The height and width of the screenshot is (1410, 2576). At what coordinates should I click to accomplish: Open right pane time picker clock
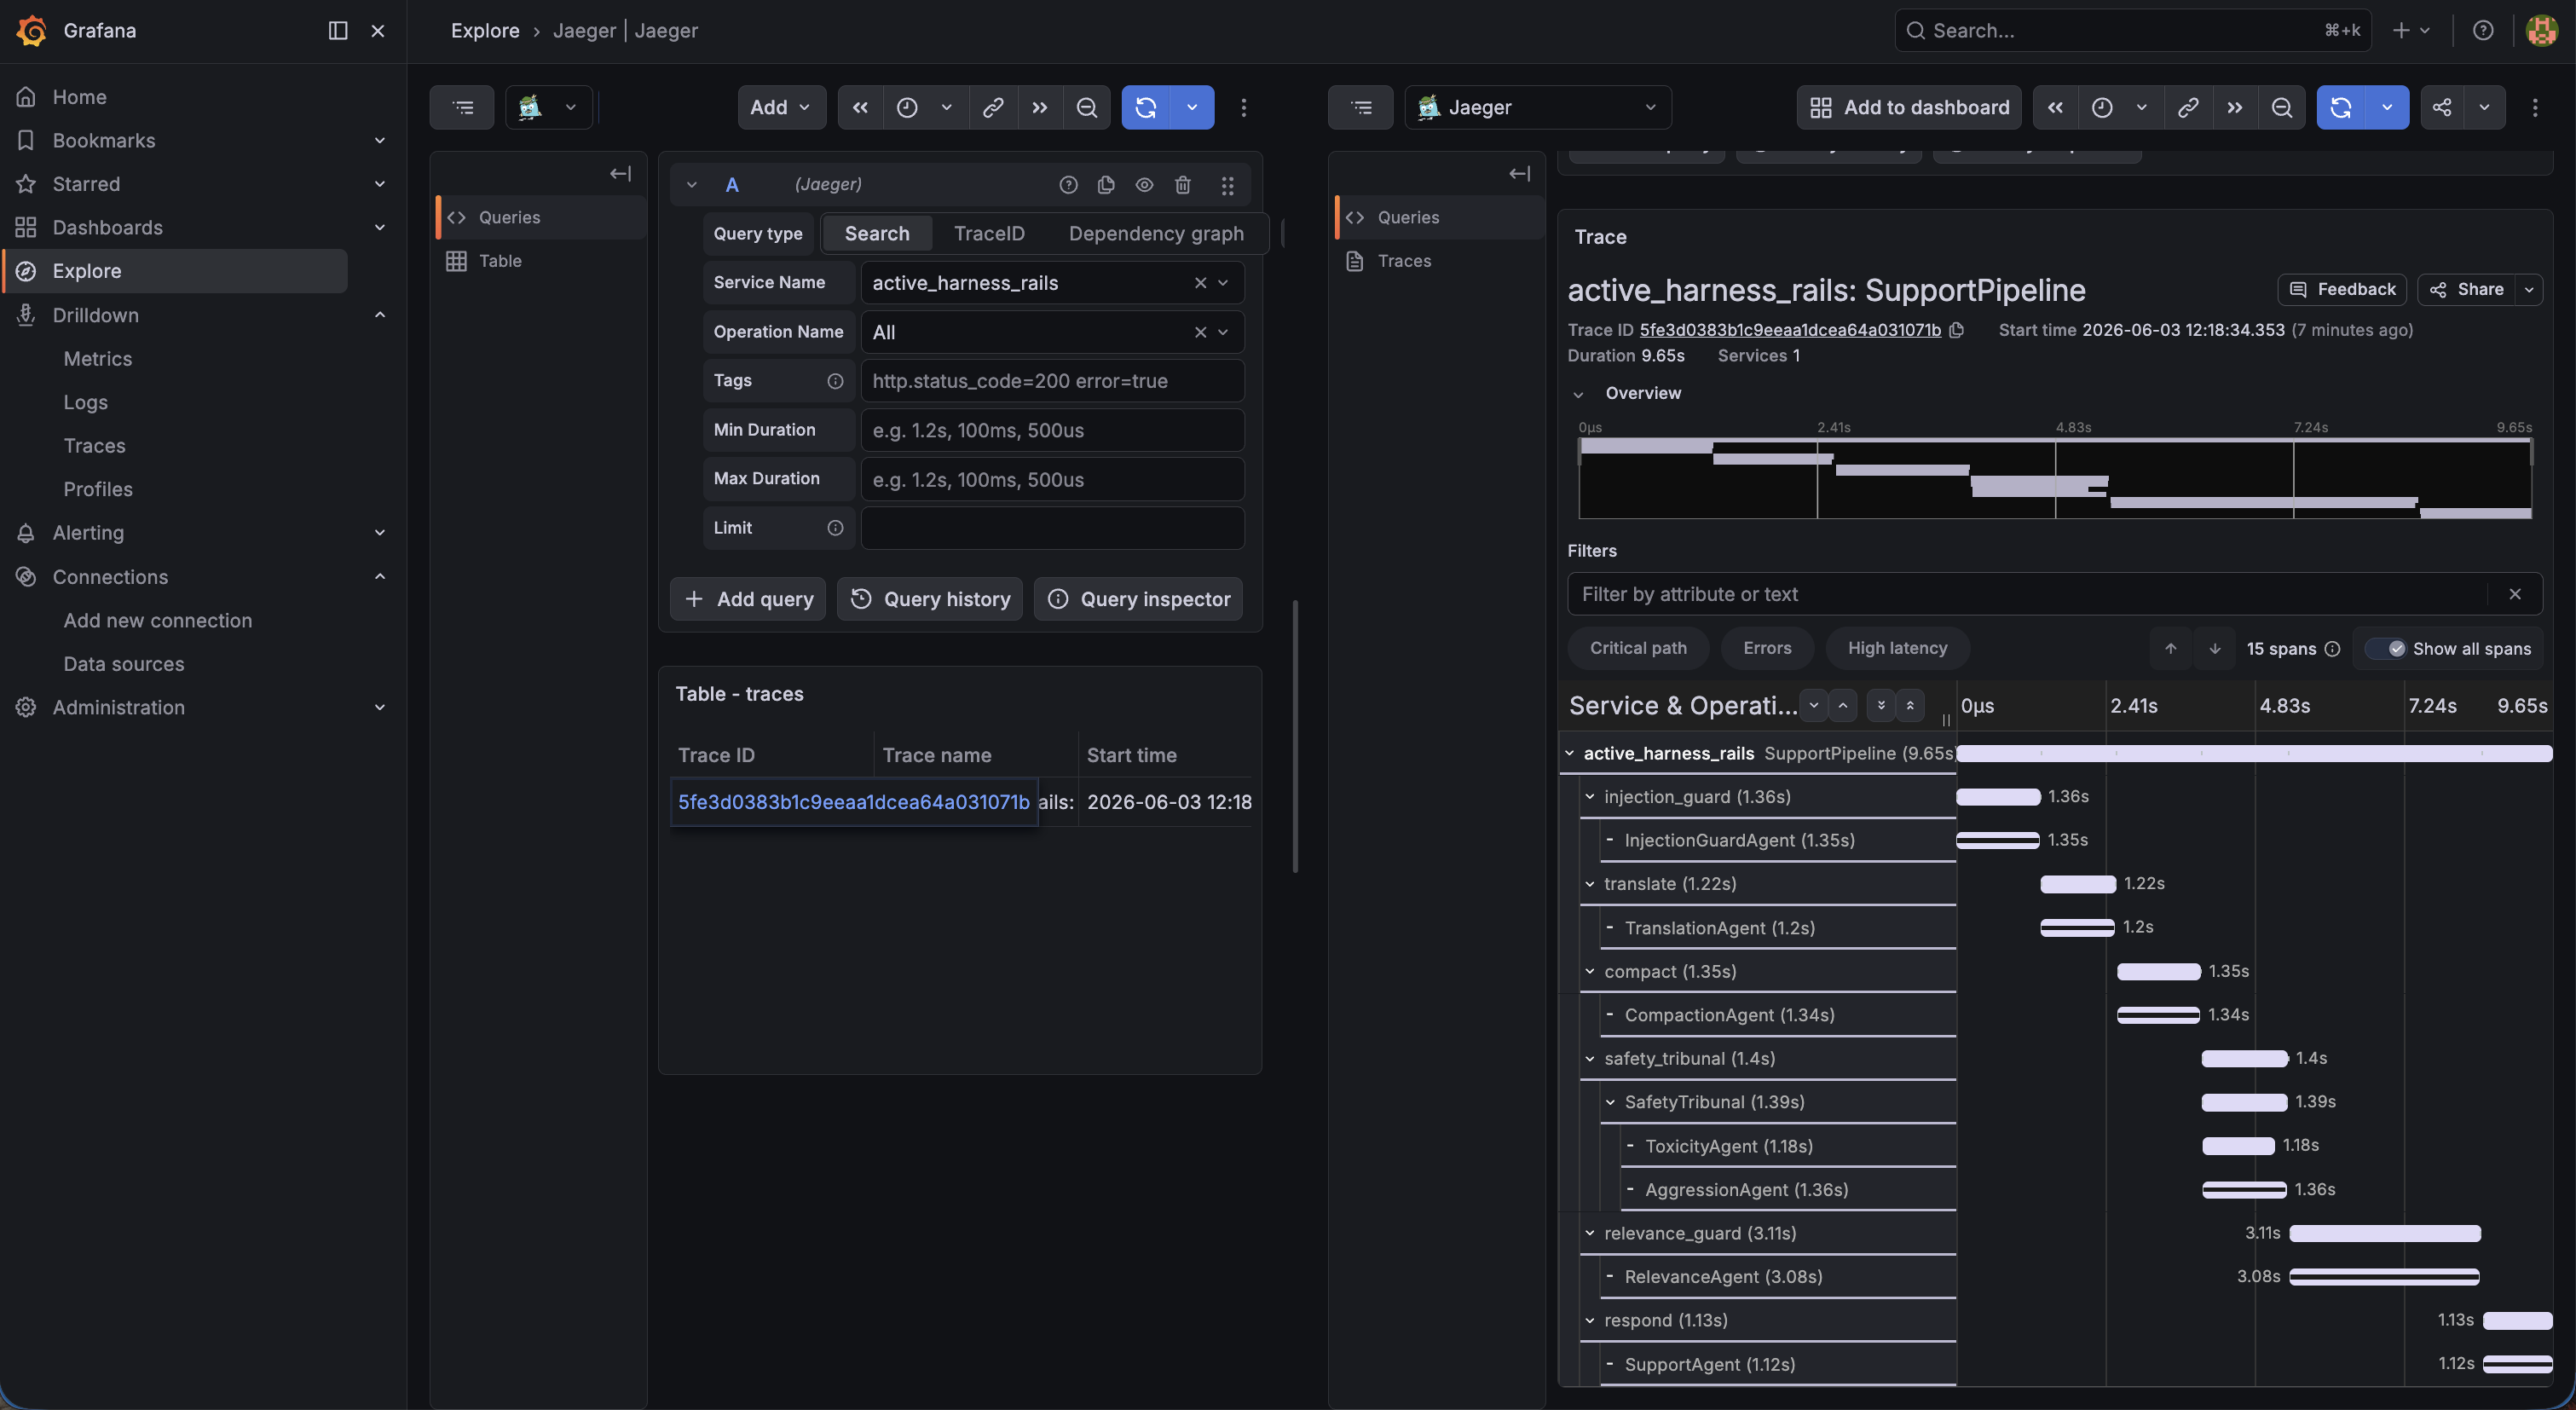click(2102, 107)
